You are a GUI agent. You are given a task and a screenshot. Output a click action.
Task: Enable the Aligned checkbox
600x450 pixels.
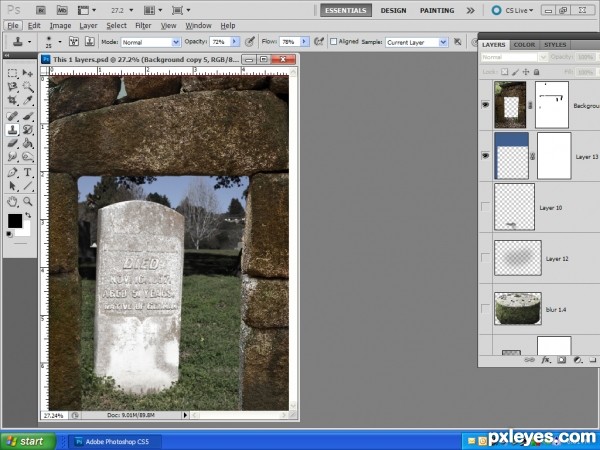(x=334, y=41)
